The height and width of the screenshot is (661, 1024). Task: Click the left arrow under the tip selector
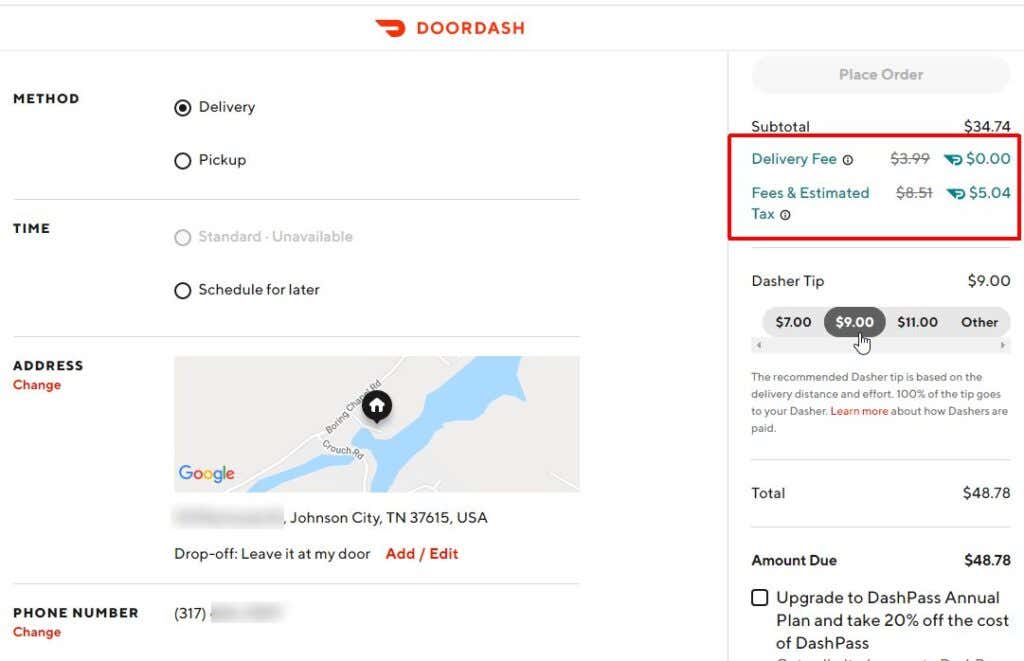[758, 344]
